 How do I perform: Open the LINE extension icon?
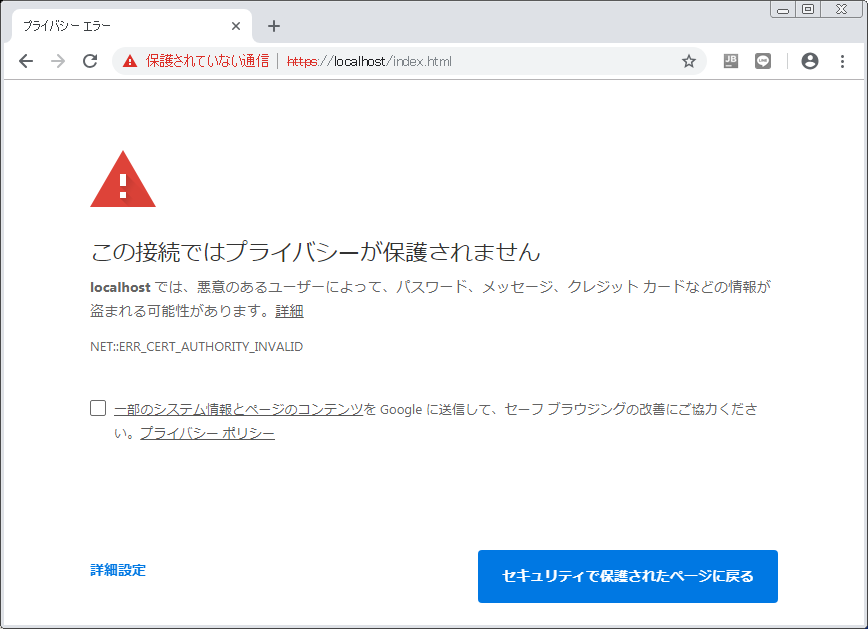click(762, 61)
